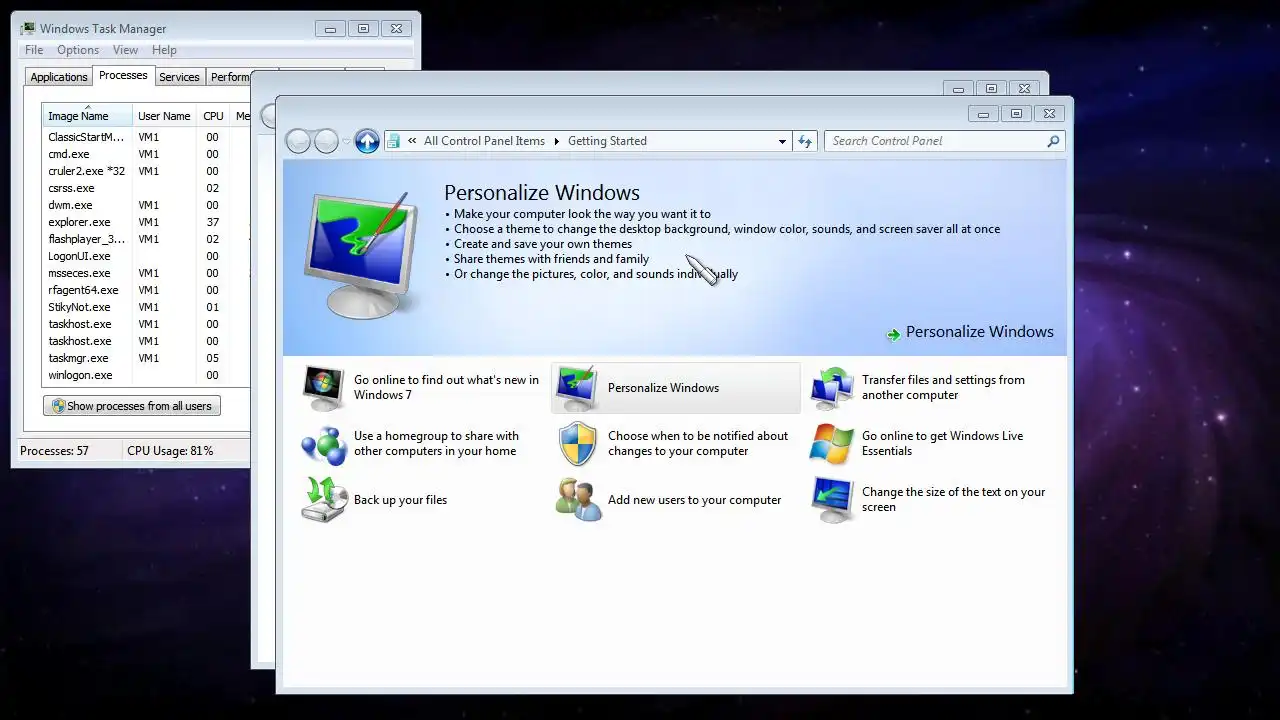Select the csrss.exe process row
1280x720 pixels.
click(x=145, y=188)
